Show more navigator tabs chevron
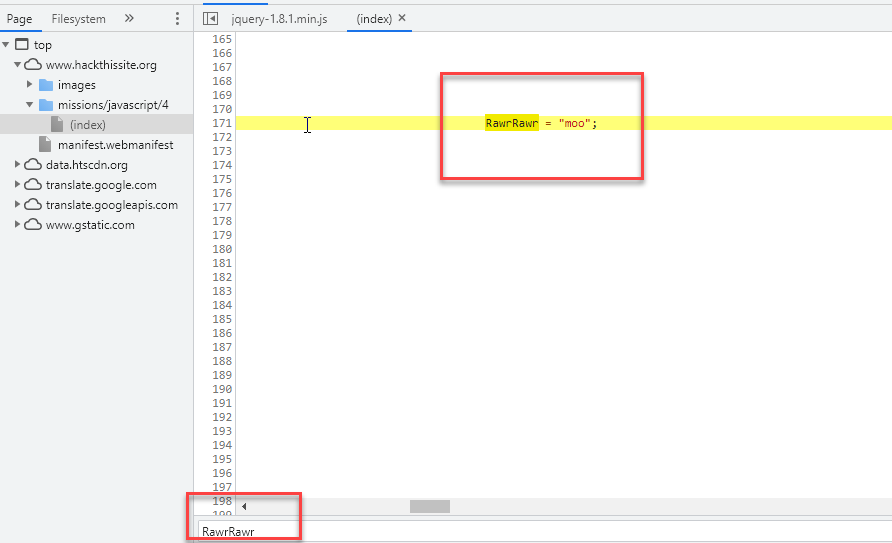This screenshot has height=543, width=892. click(129, 18)
